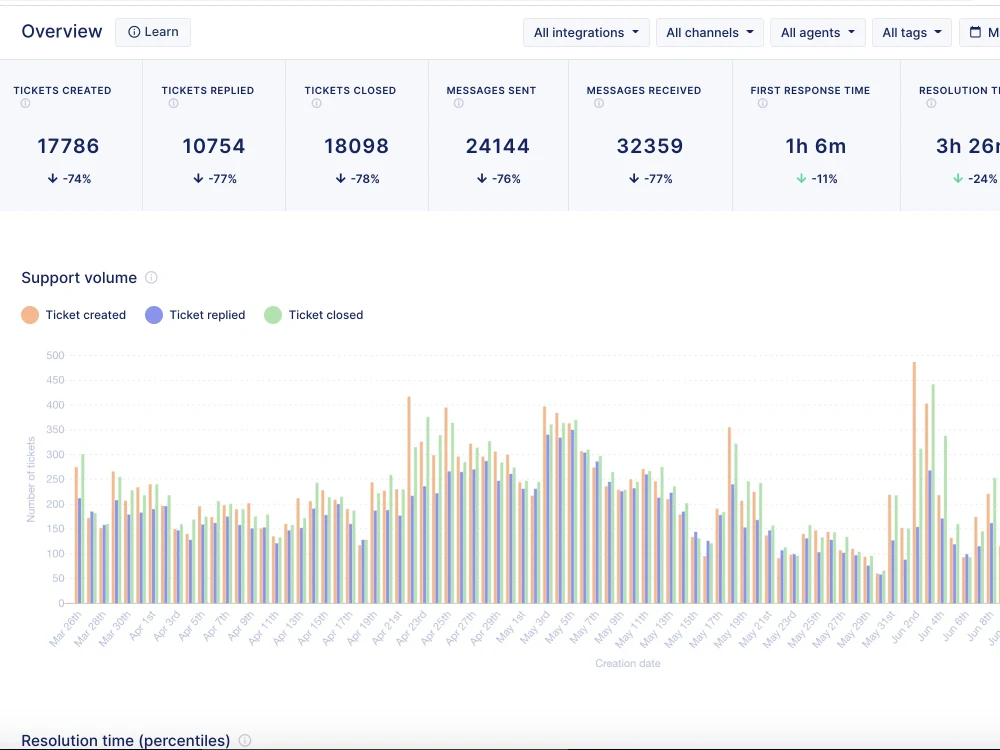Click info icon under Messages Sent
Screen dimensions: 1000x750
(x=459, y=103)
